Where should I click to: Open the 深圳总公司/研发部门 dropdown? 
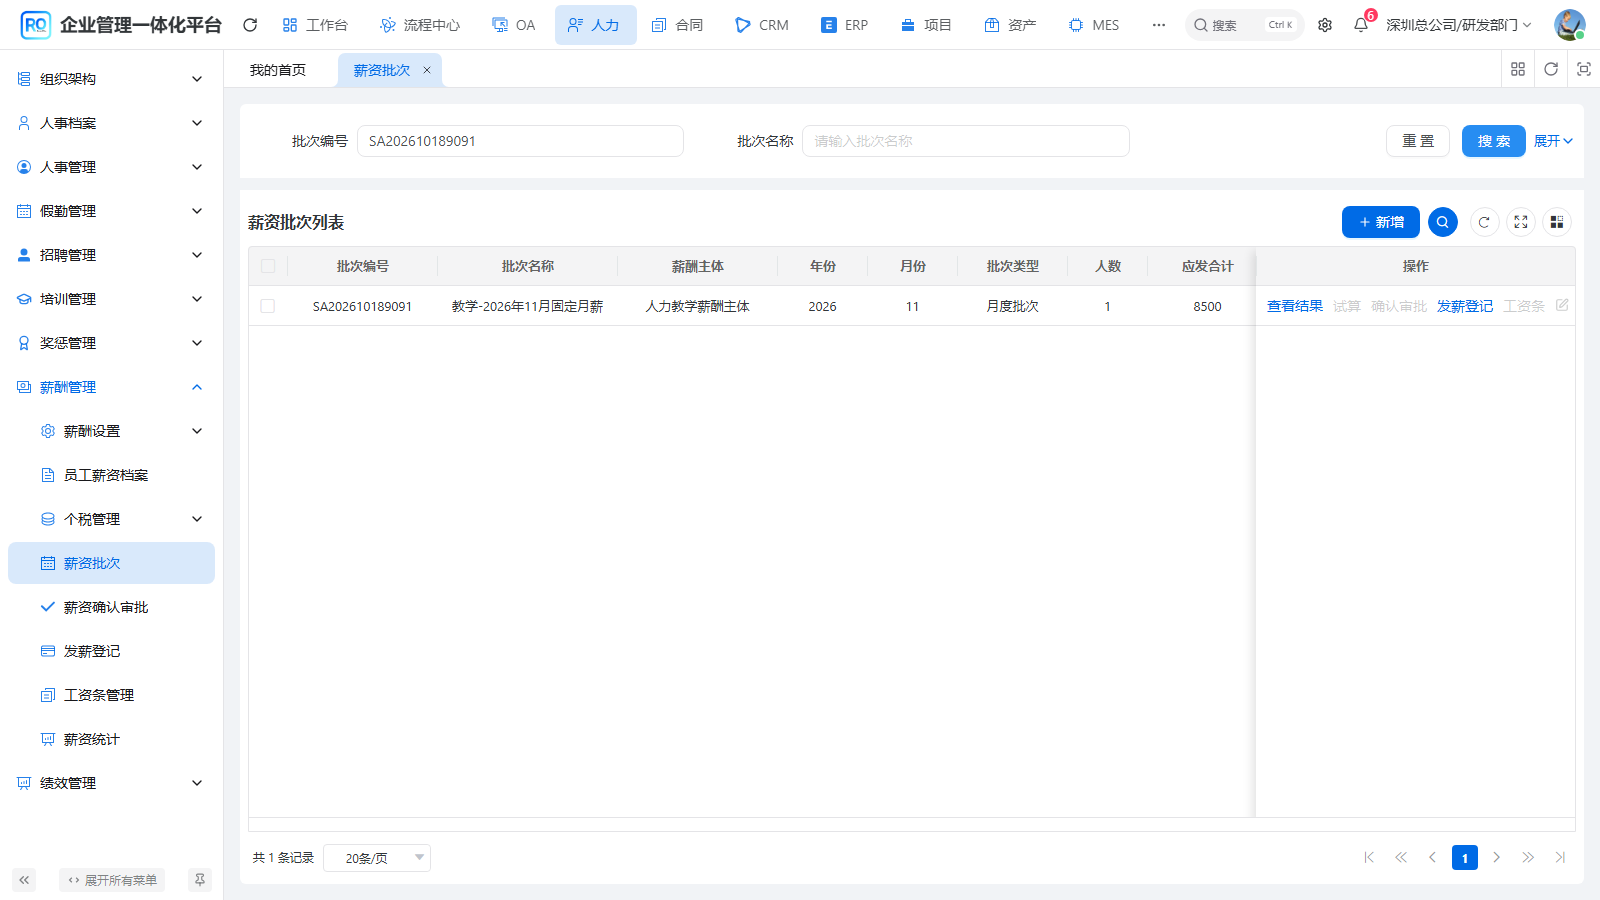tap(1459, 25)
